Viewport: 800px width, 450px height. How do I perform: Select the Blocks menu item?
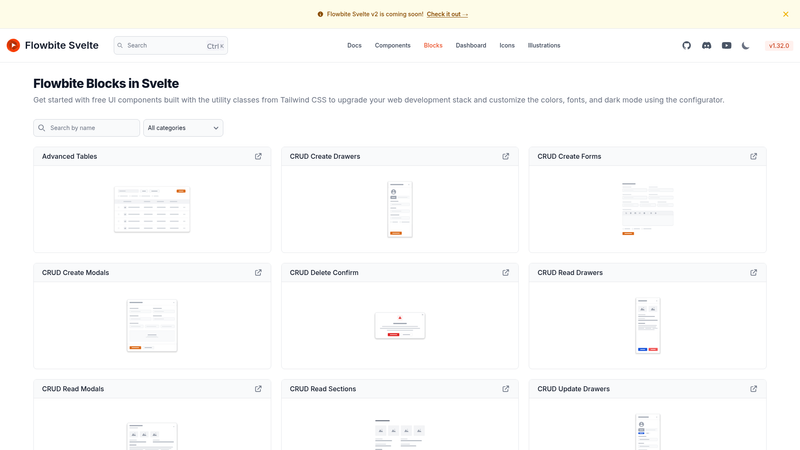pyautogui.click(x=433, y=45)
